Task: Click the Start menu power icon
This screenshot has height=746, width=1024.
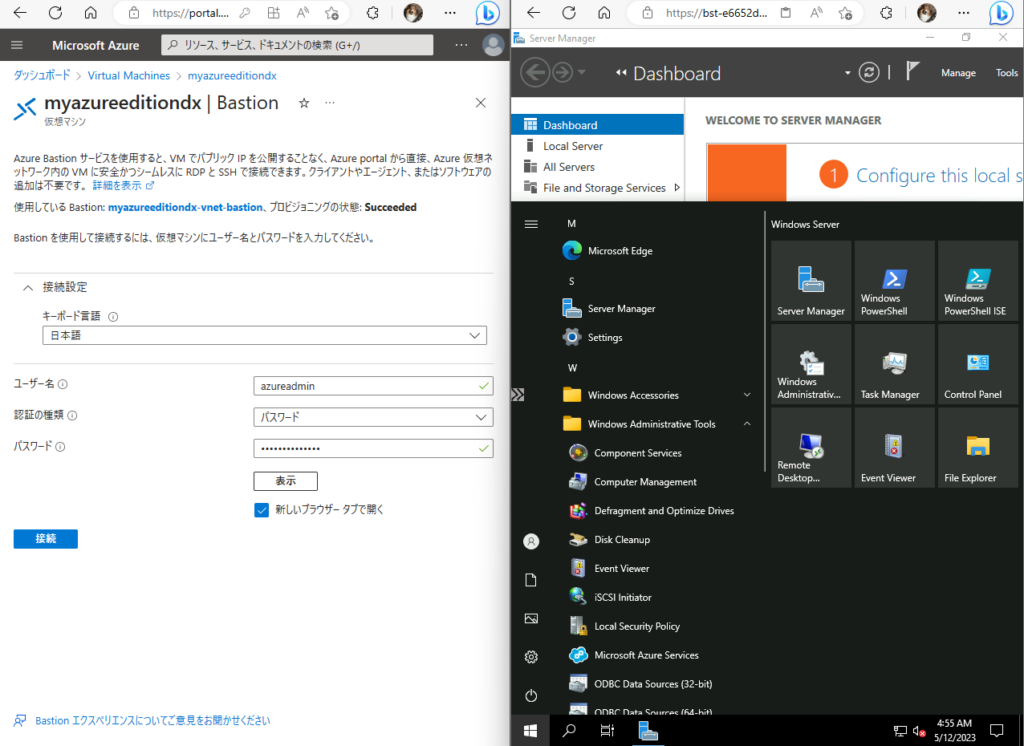Action: [531, 695]
